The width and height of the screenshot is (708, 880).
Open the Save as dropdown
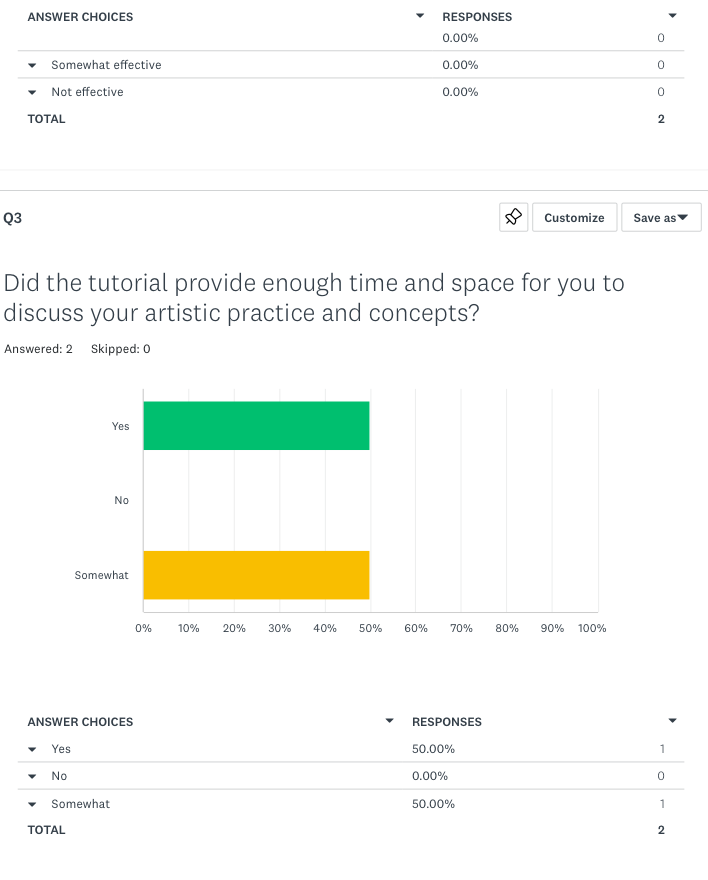click(x=661, y=217)
